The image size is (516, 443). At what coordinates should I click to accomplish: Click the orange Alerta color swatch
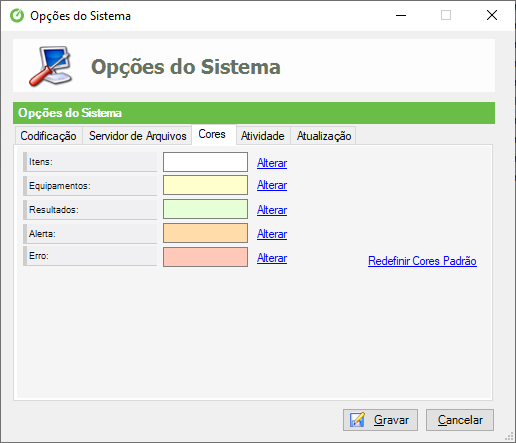[205, 233]
